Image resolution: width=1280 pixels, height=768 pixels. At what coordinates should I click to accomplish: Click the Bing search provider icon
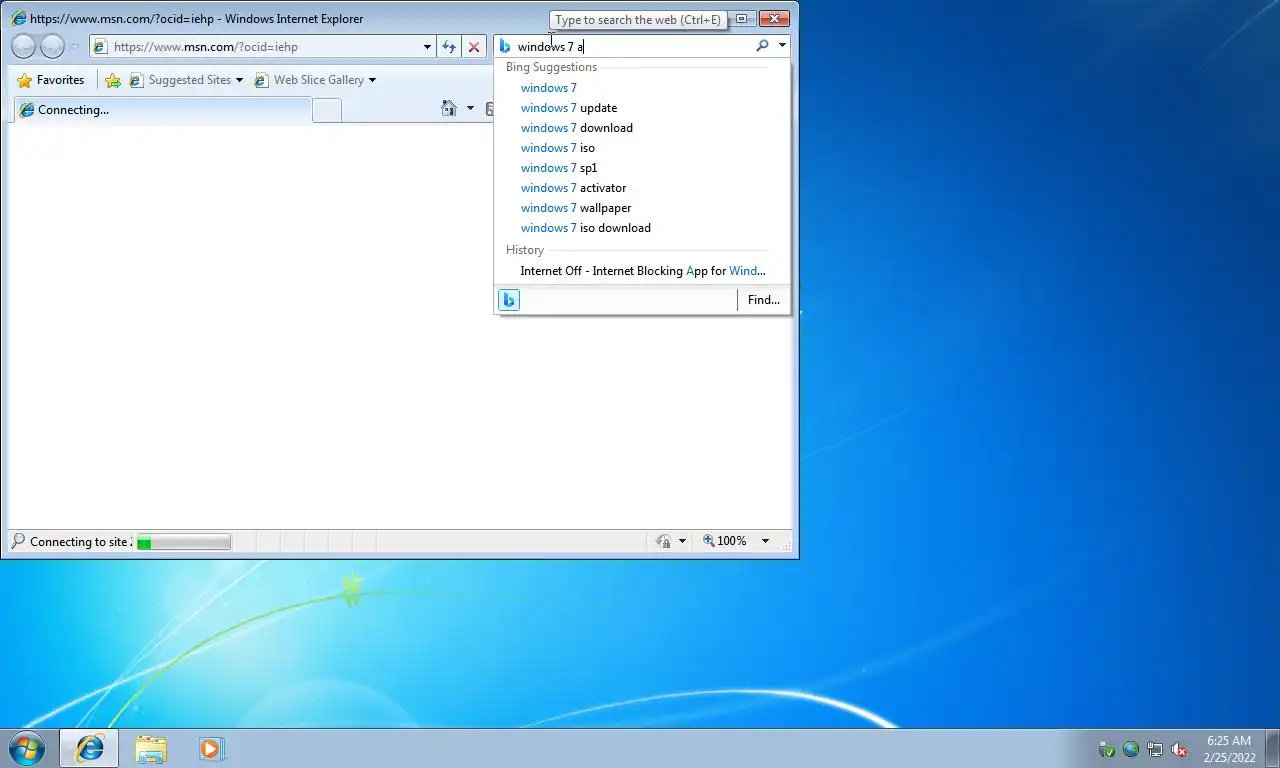(505, 46)
